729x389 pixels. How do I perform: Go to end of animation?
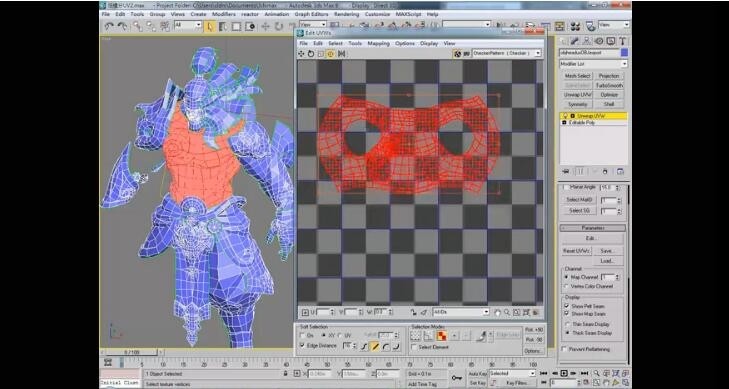(x=584, y=373)
